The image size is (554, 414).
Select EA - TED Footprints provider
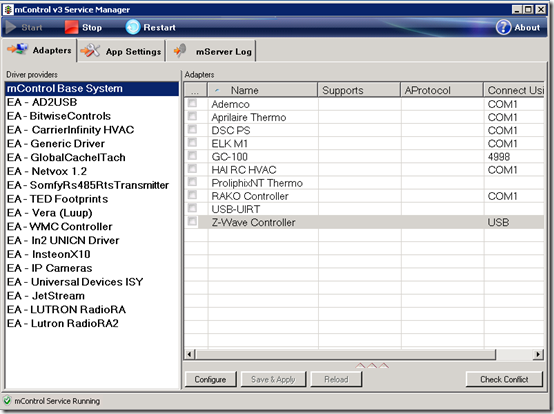point(92,199)
